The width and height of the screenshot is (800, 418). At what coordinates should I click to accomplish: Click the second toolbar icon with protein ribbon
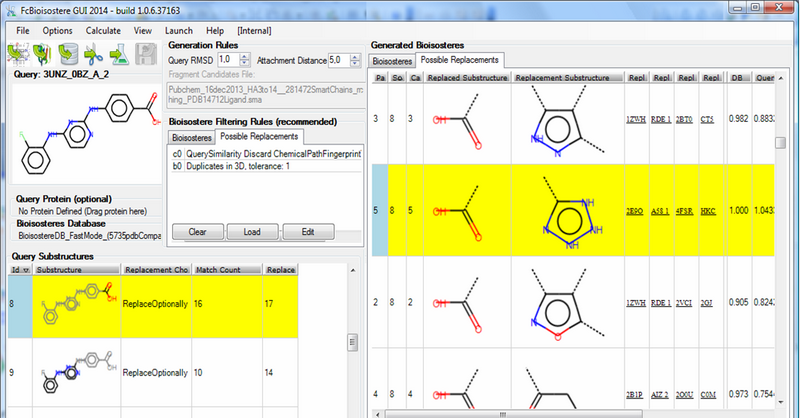(44, 54)
